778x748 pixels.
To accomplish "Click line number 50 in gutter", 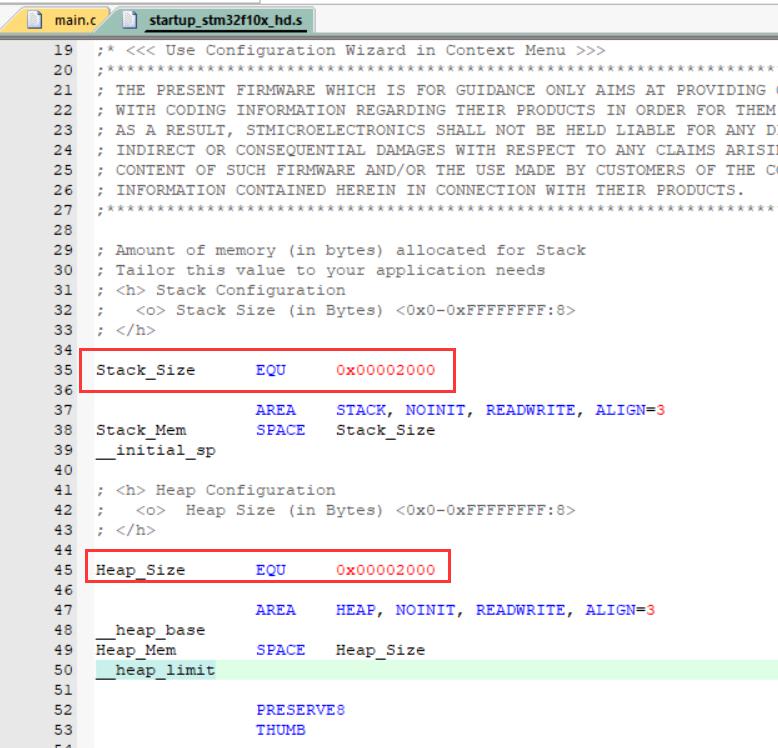I will [x=63, y=670].
